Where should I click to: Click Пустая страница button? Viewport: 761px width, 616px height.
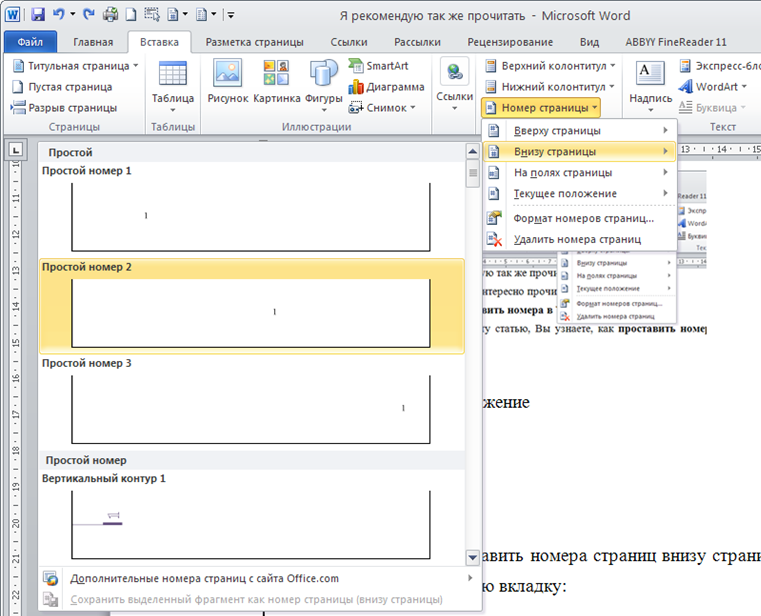tap(62, 87)
